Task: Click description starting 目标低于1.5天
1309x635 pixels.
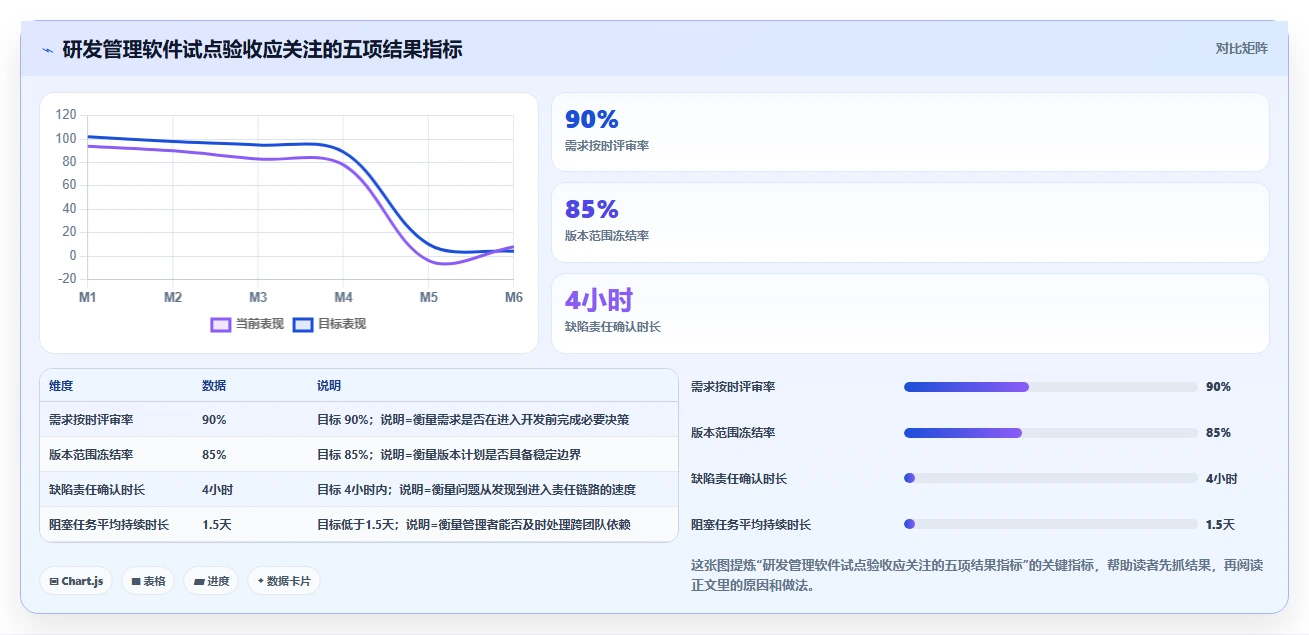Action: click(x=473, y=525)
